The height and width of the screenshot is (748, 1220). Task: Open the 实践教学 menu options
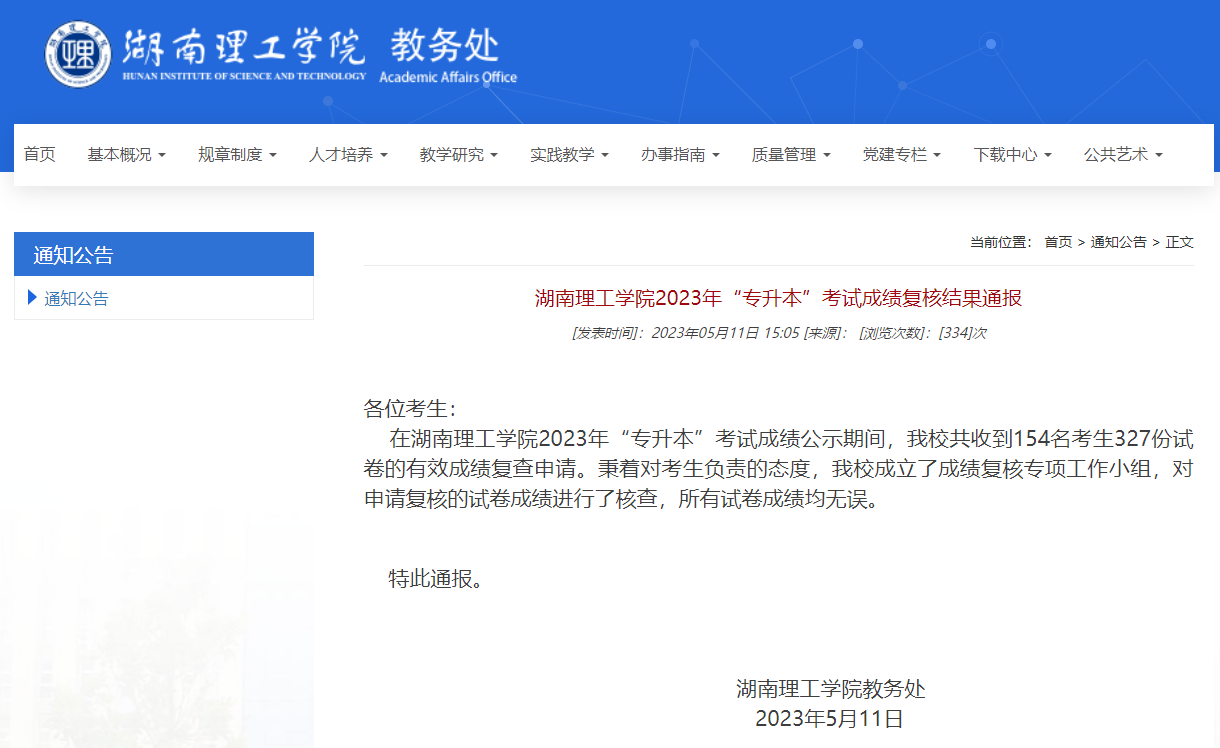point(563,155)
